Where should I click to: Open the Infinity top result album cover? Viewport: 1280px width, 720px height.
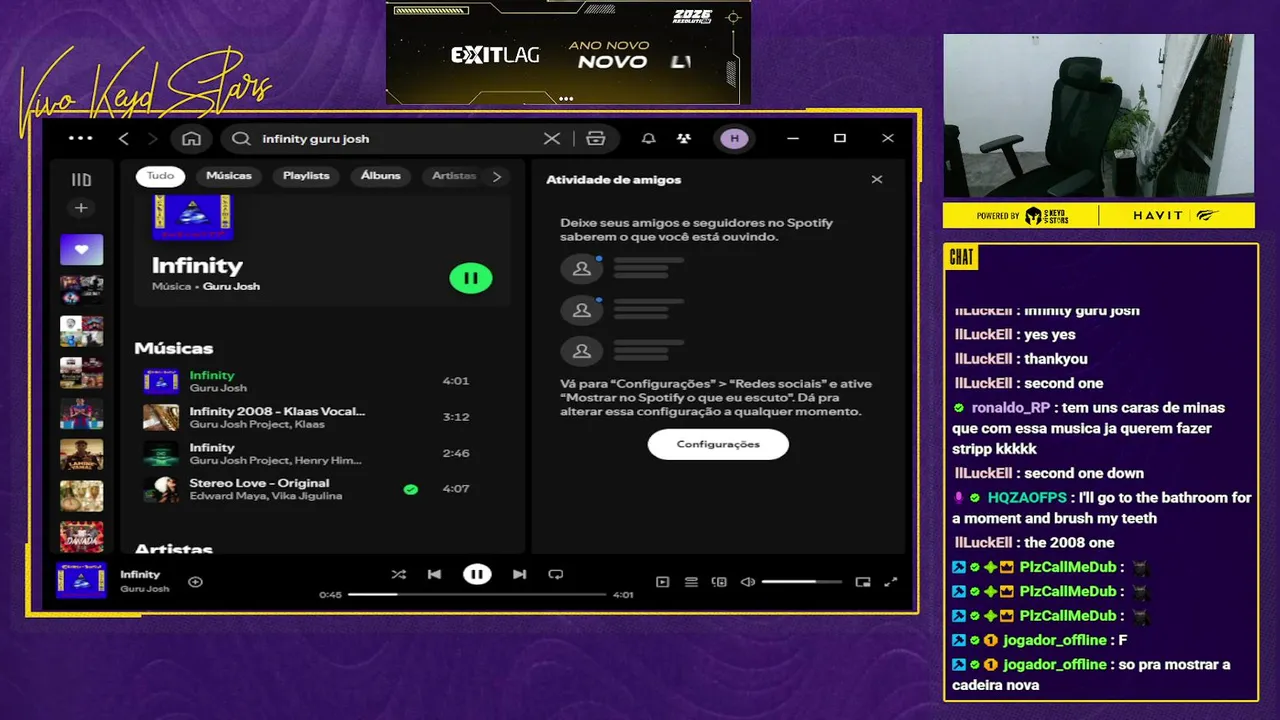coord(193,217)
